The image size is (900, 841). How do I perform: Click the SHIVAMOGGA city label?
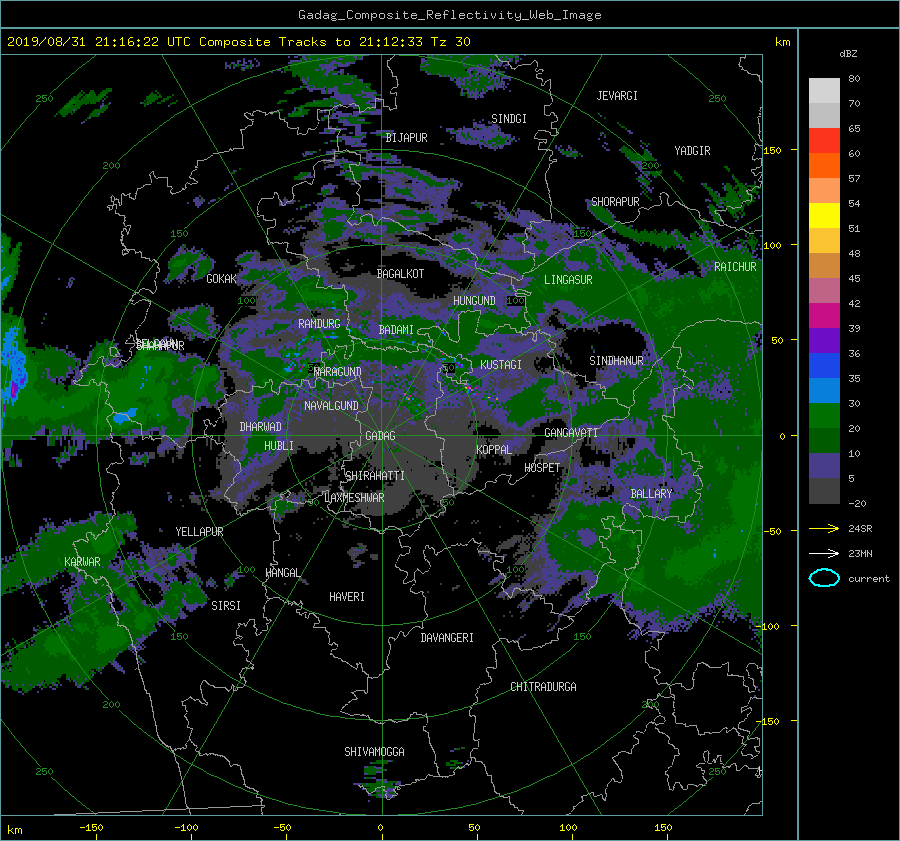(374, 751)
